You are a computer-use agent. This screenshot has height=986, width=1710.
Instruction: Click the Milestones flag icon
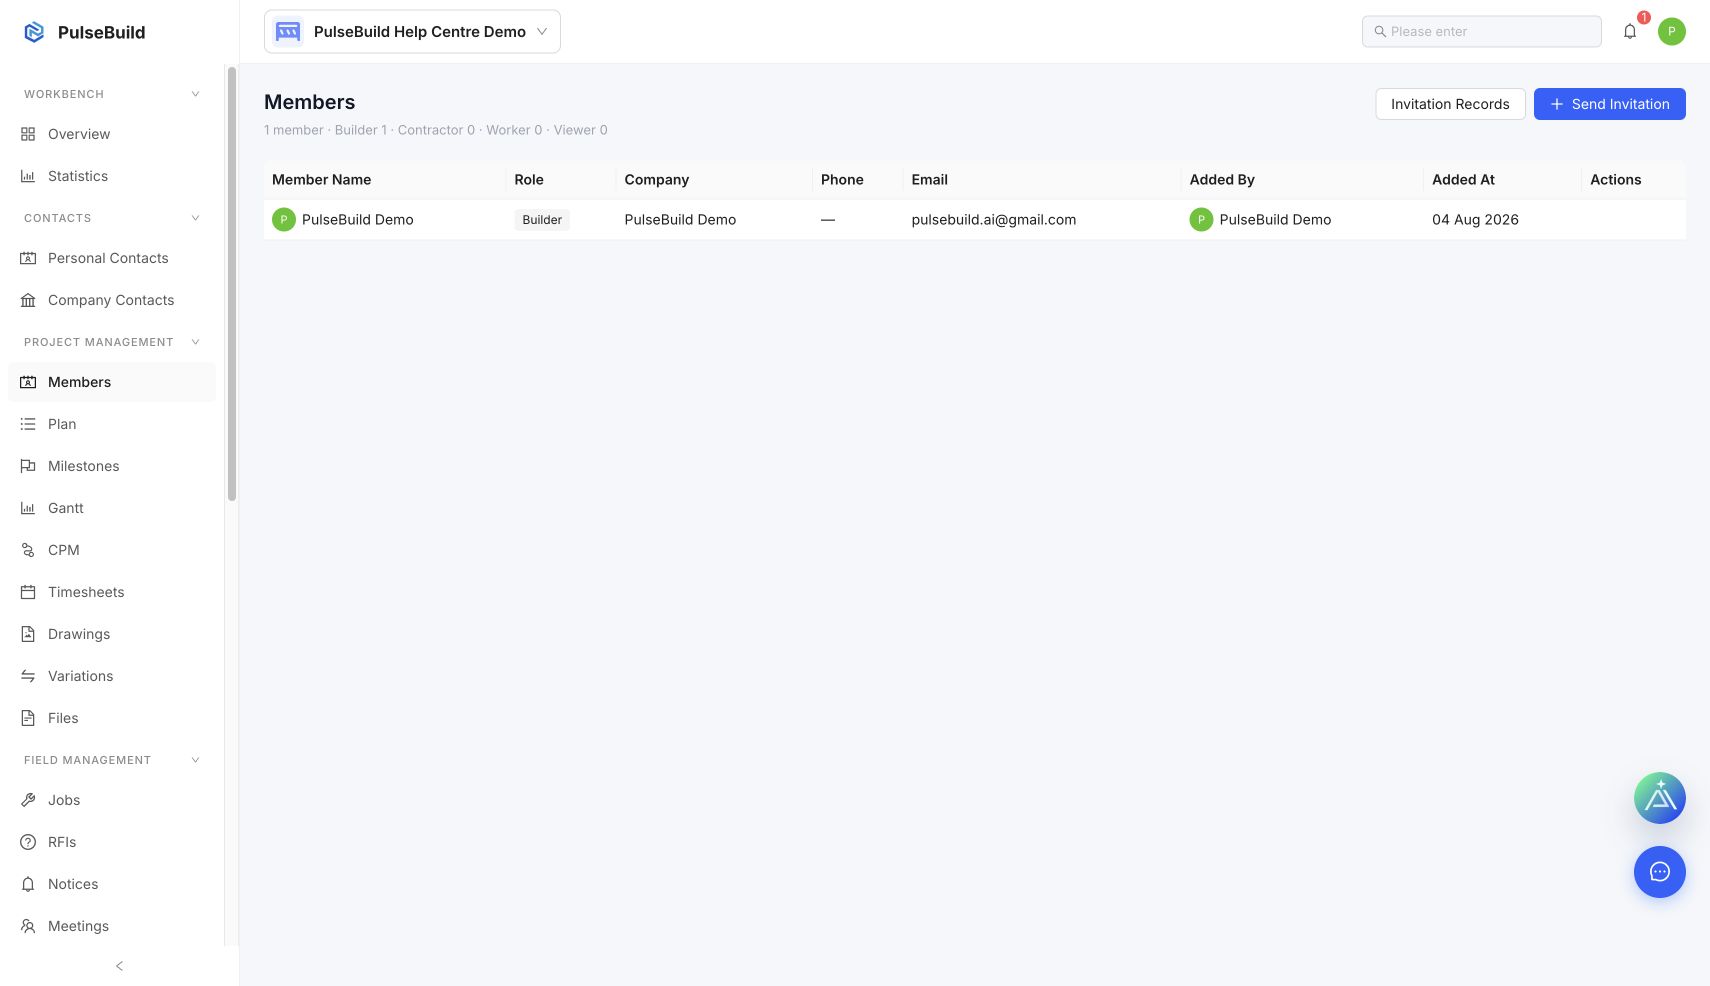(x=28, y=466)
